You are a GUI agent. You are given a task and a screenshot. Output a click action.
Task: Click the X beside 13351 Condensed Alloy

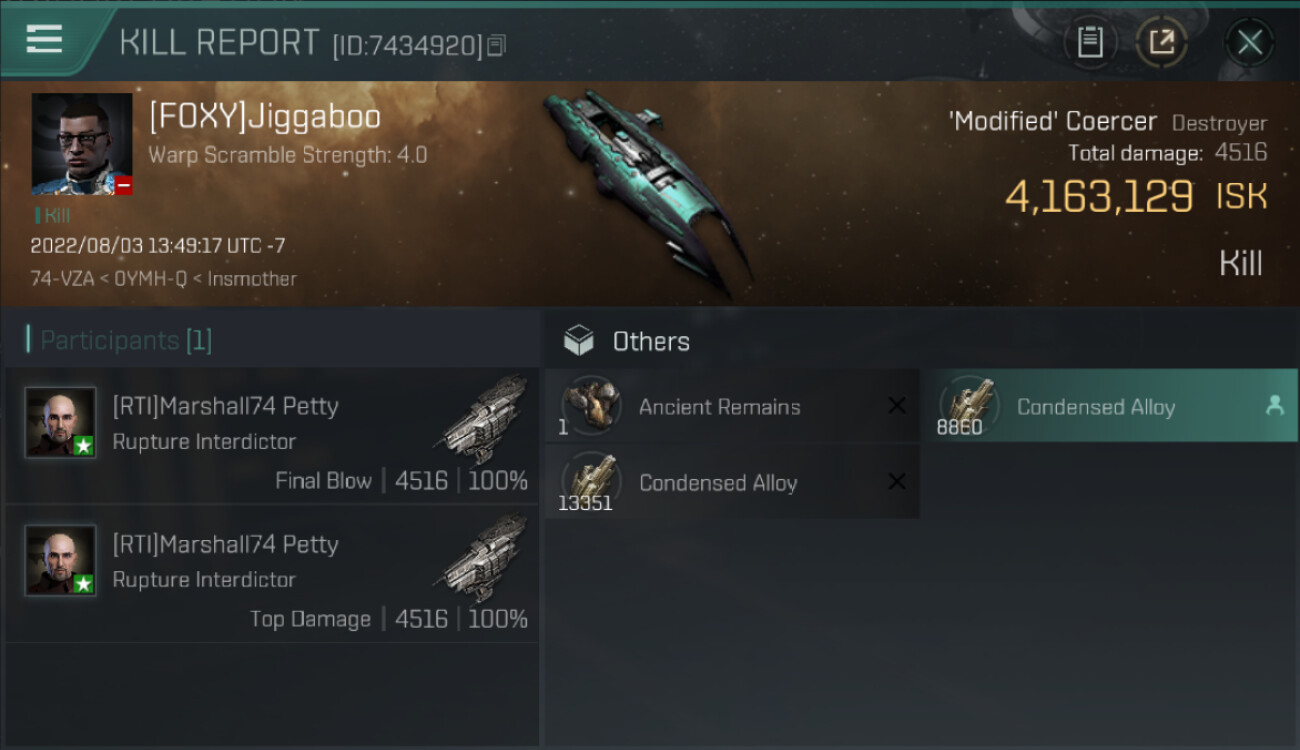tap(897, 482)
